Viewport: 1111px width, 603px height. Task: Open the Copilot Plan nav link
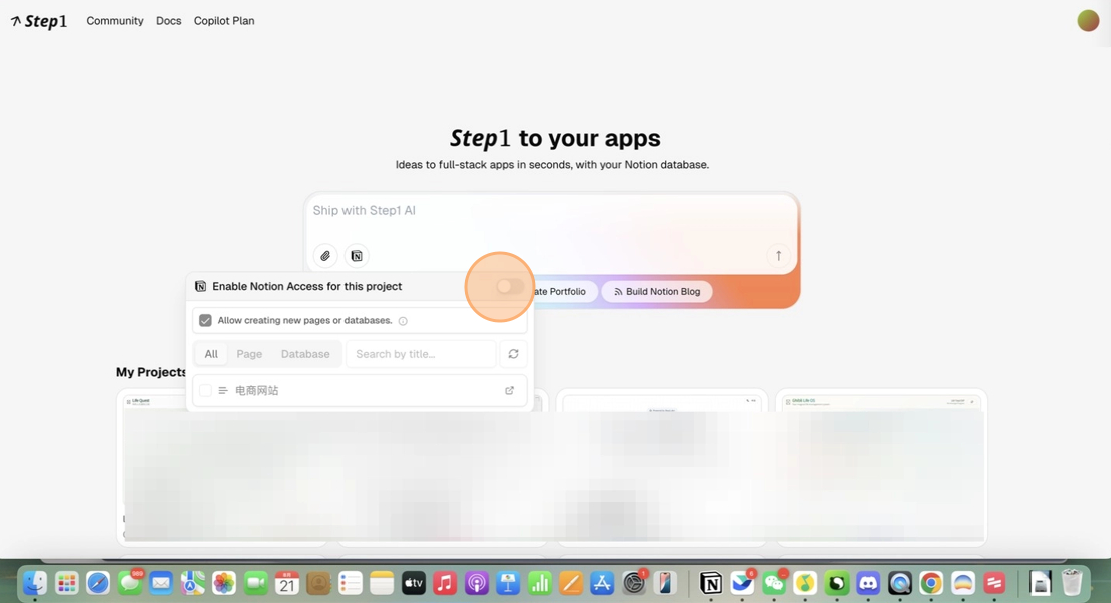(224, 21)
